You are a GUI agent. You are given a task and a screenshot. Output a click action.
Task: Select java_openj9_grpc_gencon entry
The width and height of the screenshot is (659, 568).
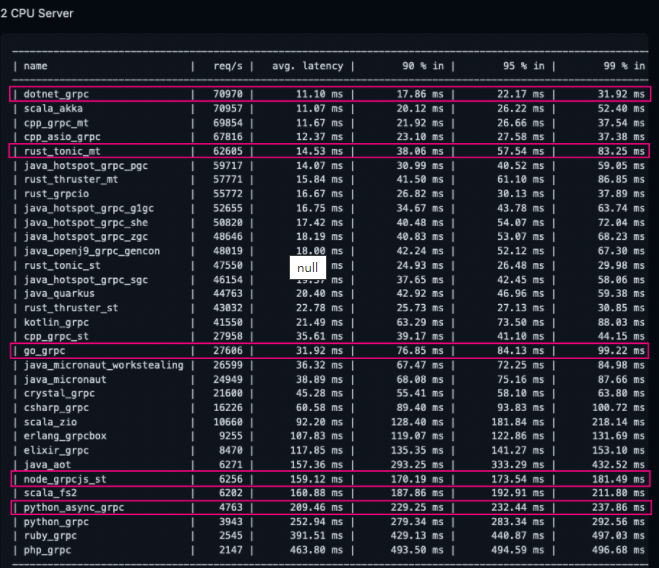pyautogui.click(x=92, y=251)
